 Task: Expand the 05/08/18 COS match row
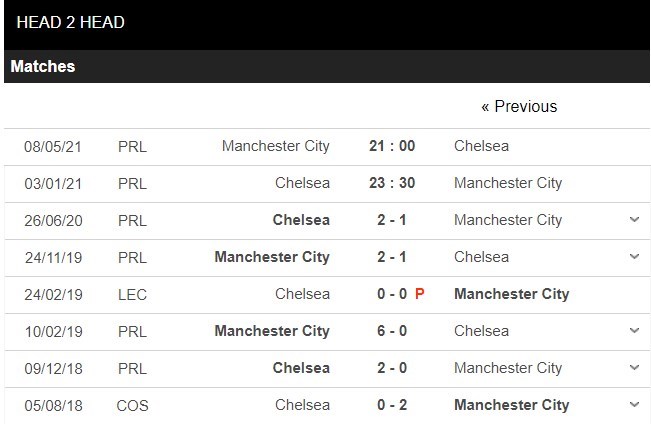[x=634, y=405]
